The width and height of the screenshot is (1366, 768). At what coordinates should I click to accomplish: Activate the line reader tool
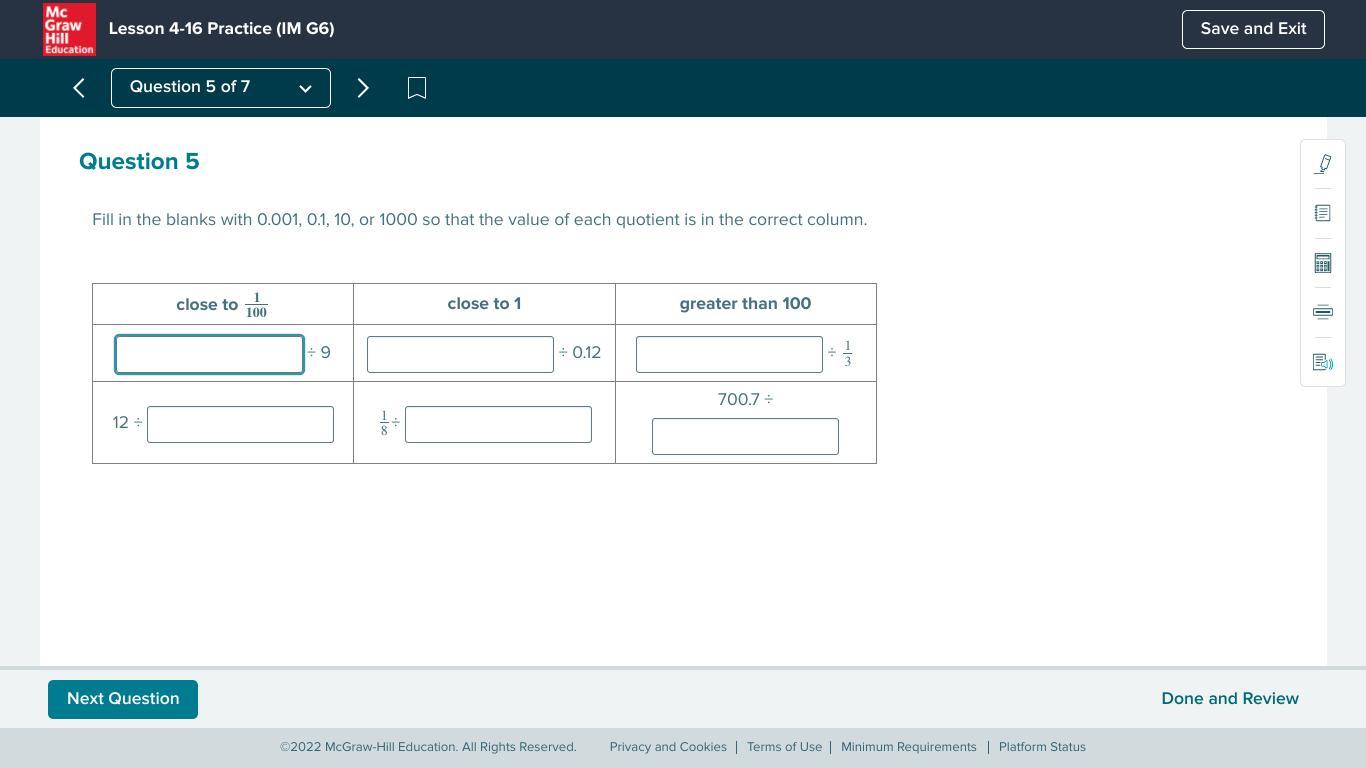(1322, 312)
